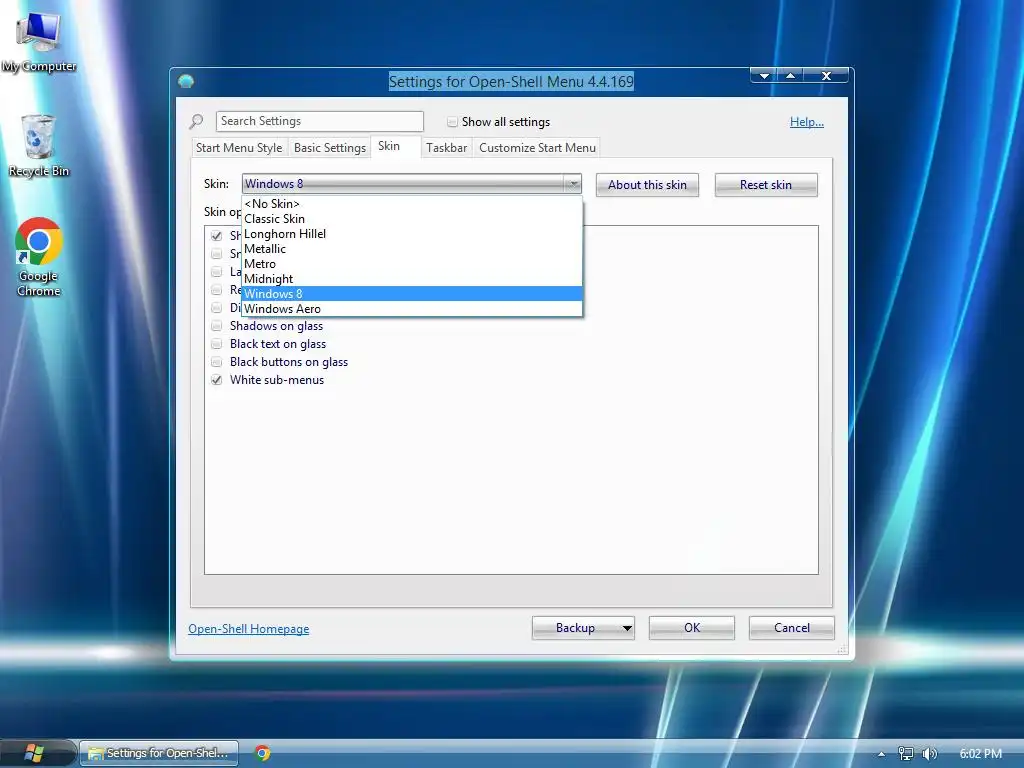
Task: Launch Chrome from the taskbar
Action: coord(263,753)
